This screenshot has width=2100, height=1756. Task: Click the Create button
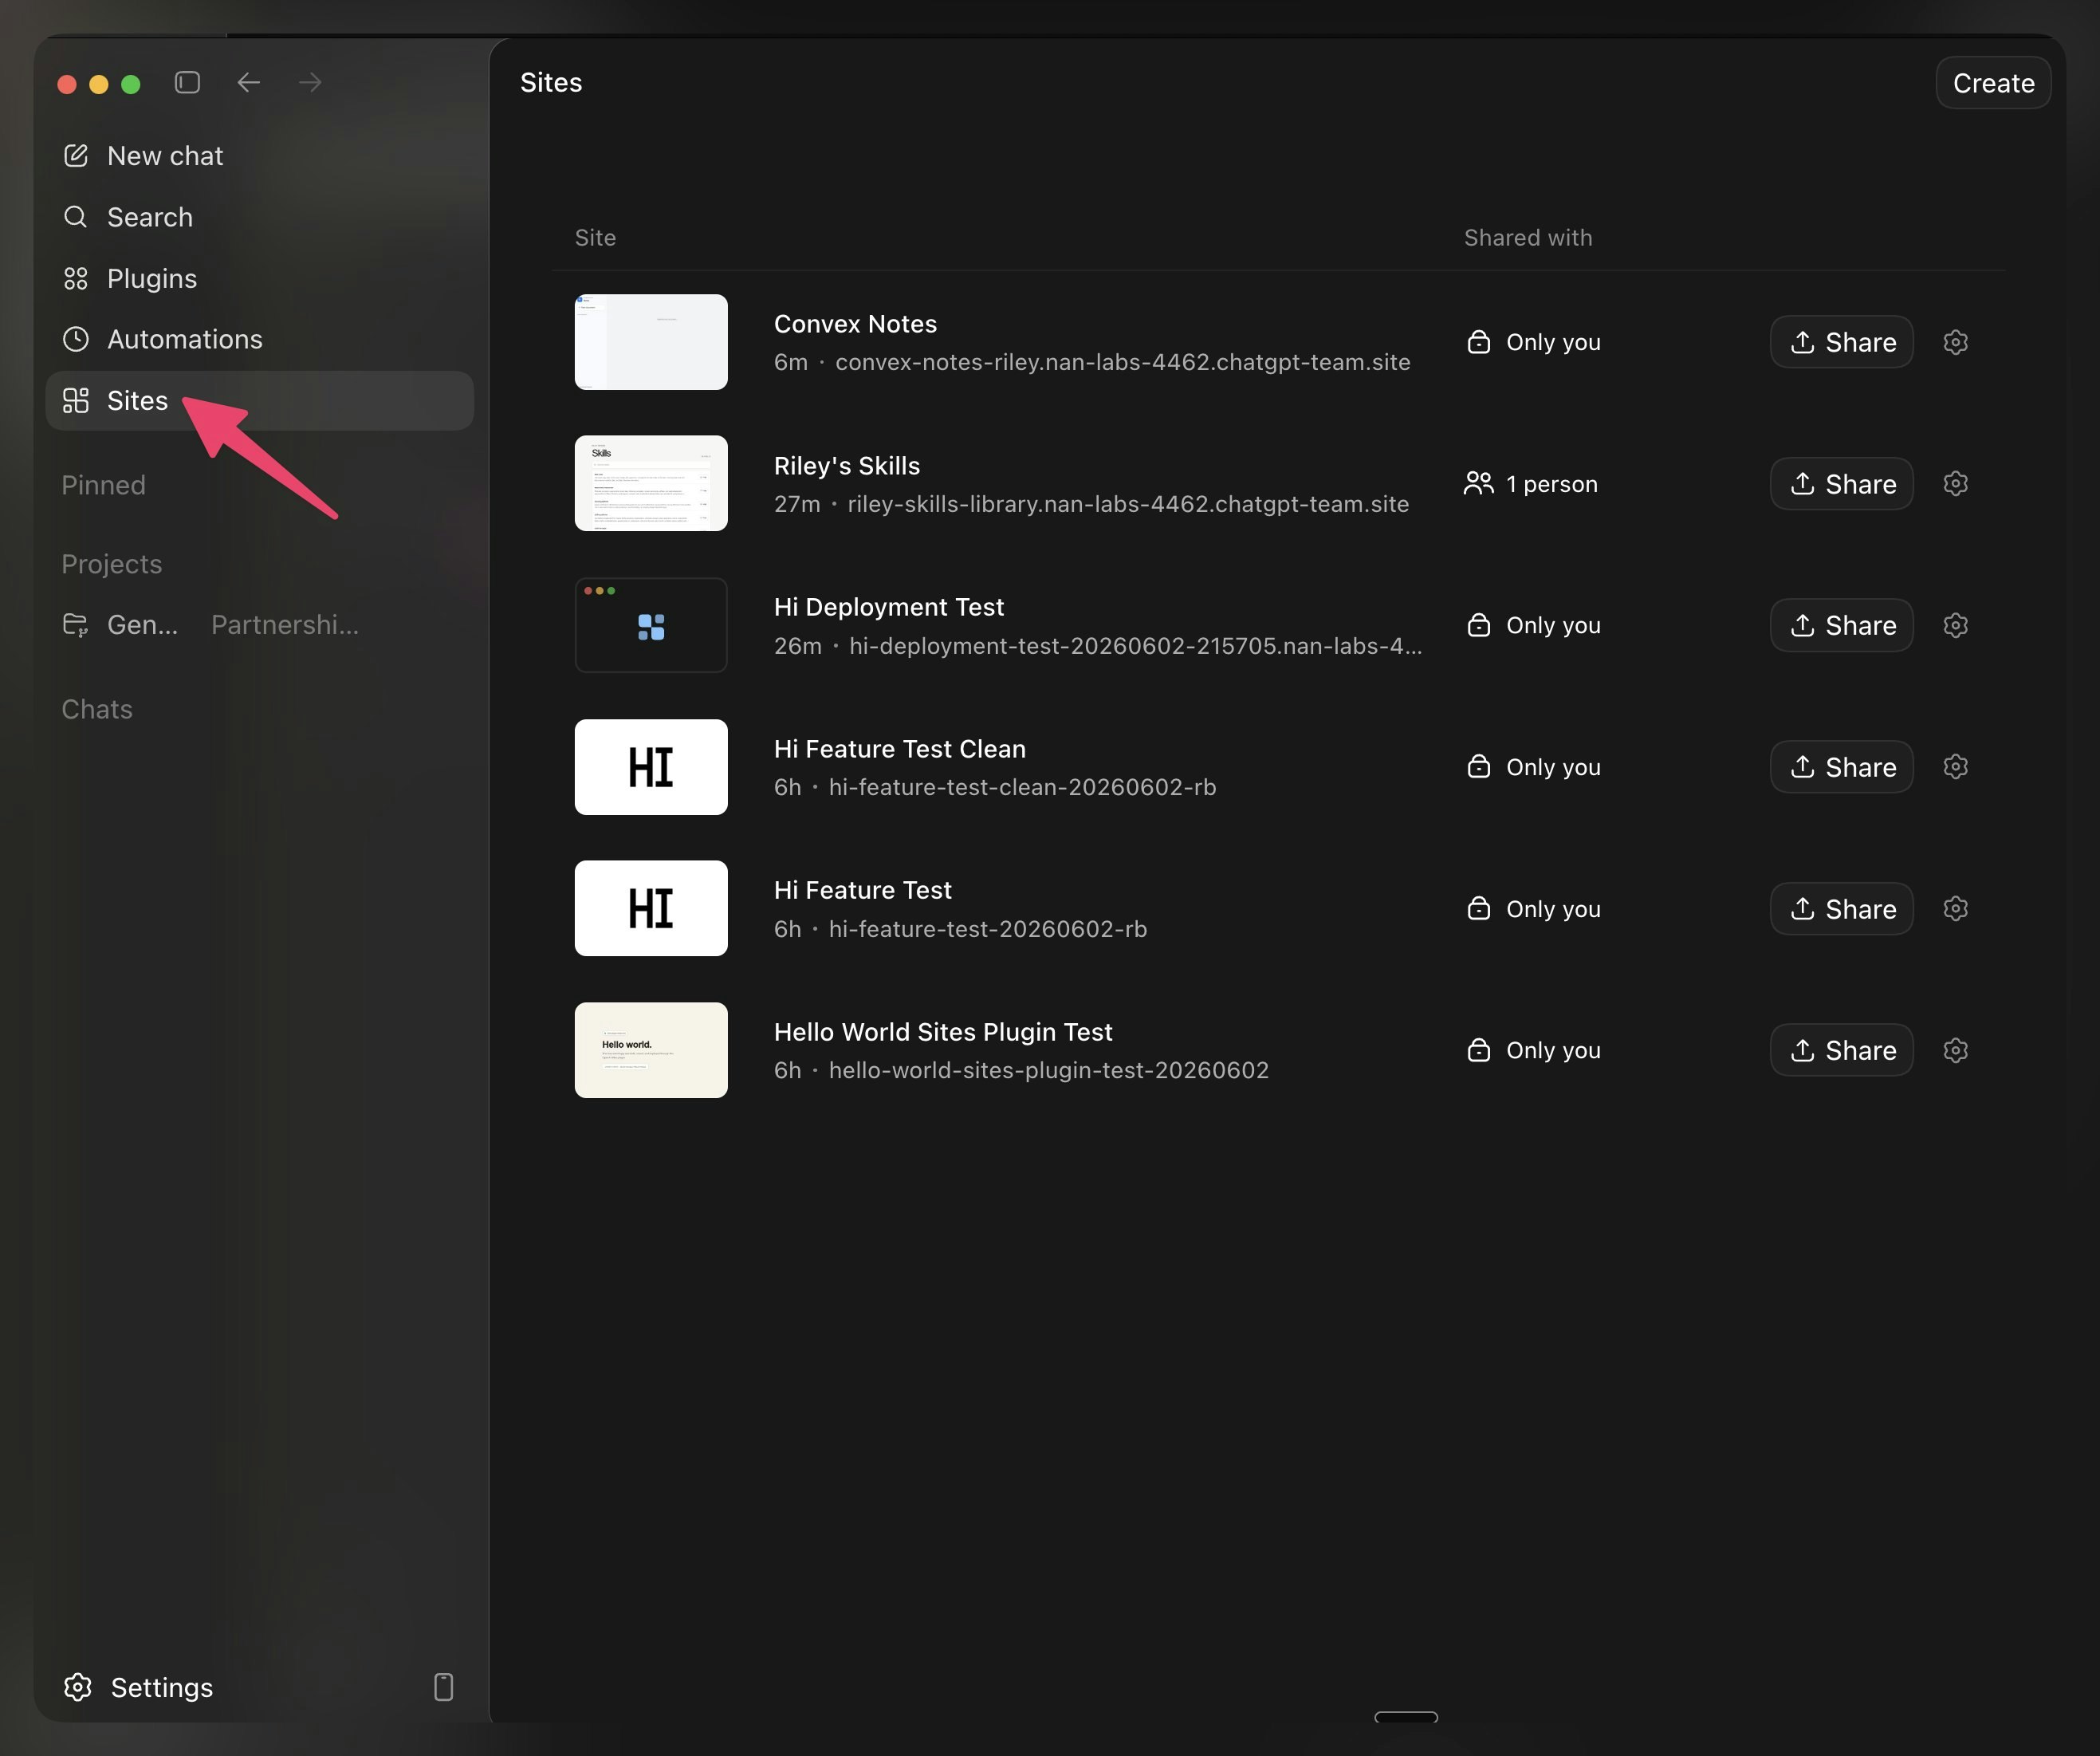tap(1993, 83)
